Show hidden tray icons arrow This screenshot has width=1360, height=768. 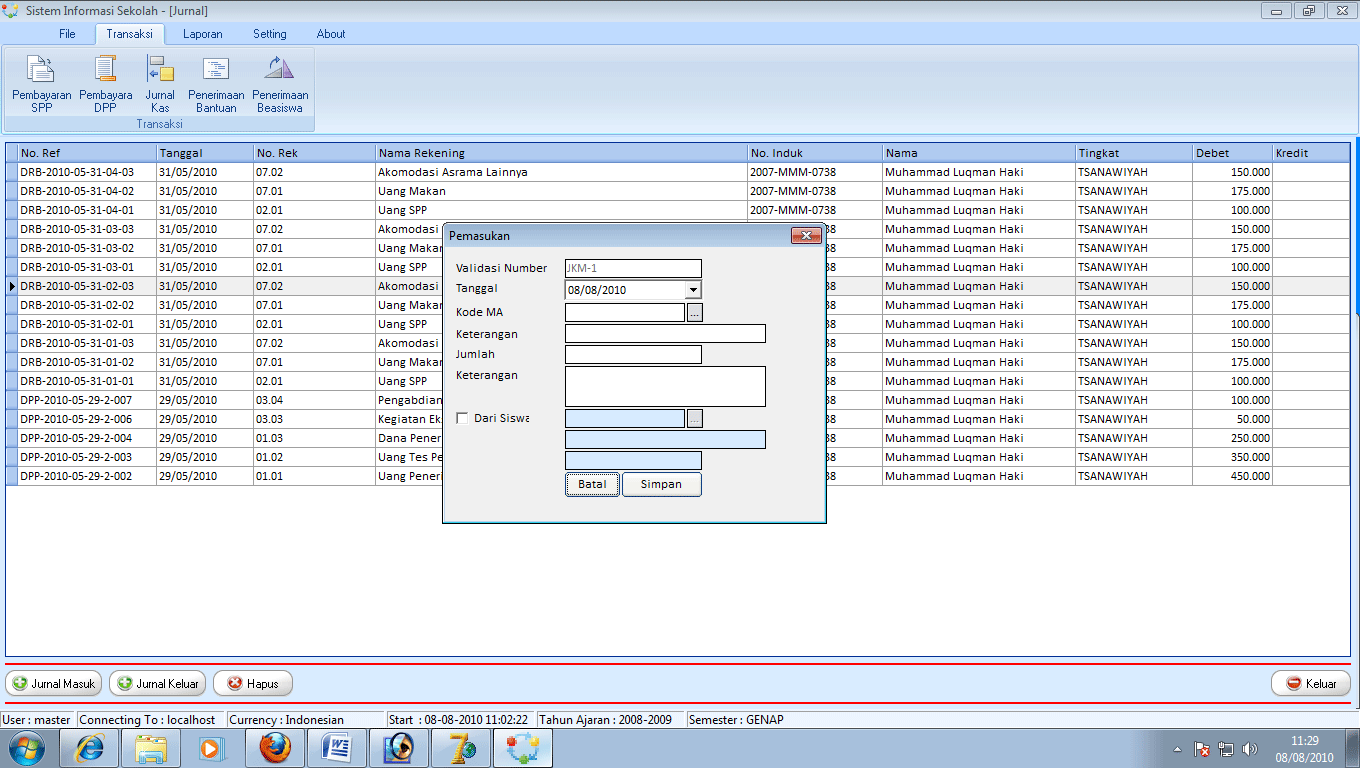point(1178,749)
